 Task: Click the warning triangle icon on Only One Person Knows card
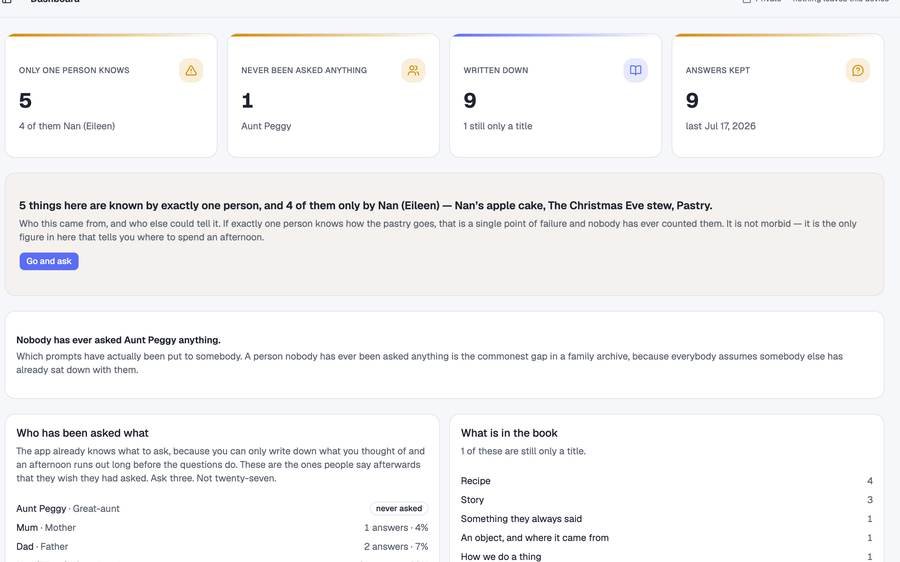(x=191, y=70)
